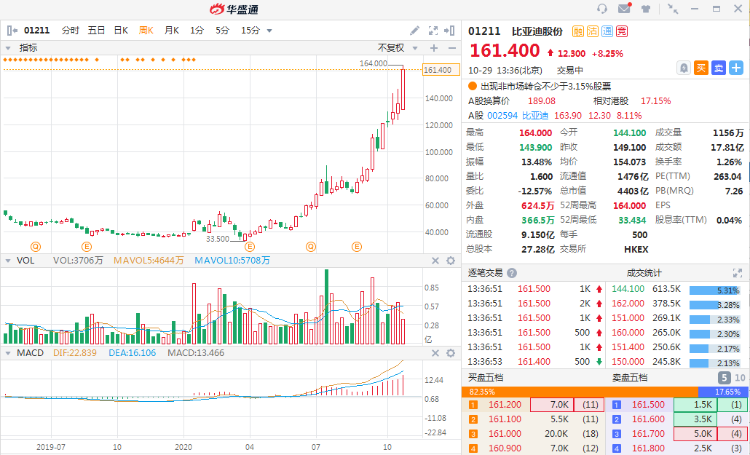Select ask level 3 price 161.700
The height and width of the screenshot is (455, 750).
pyautogui.click(x=648, y=434)
